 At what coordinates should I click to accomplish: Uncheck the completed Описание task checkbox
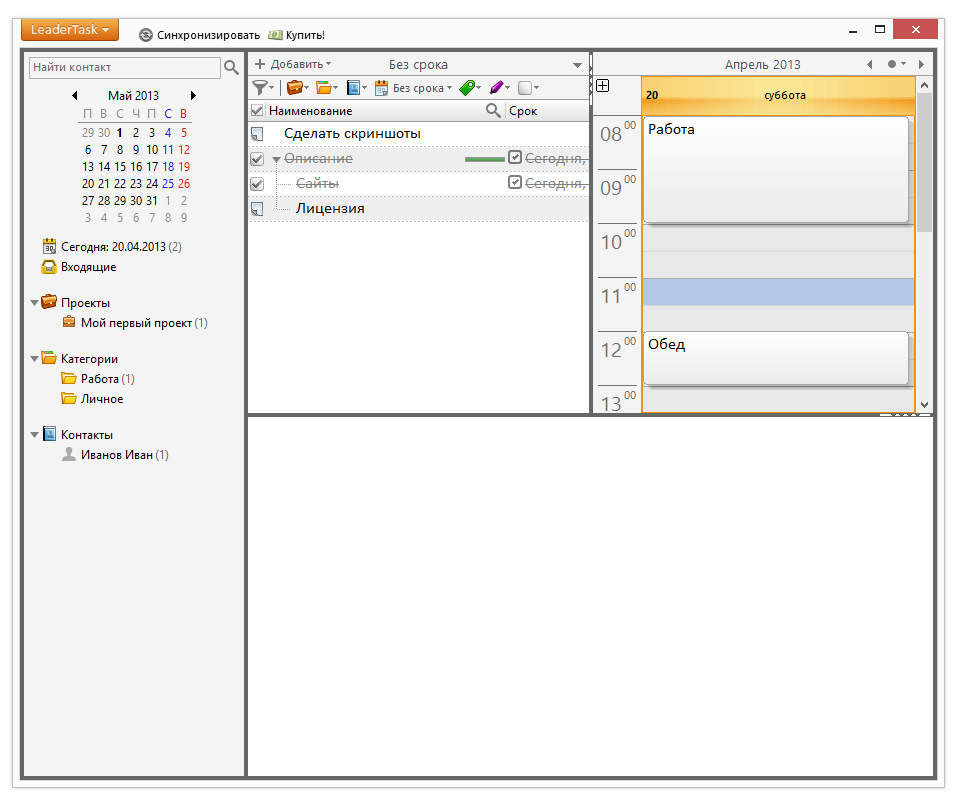257,159
